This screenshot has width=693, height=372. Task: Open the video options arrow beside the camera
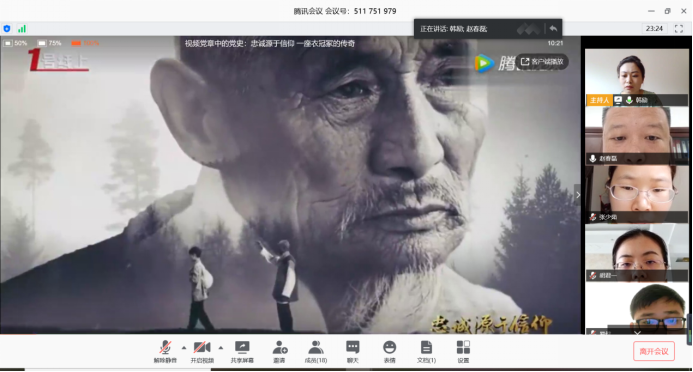[221, 348]
